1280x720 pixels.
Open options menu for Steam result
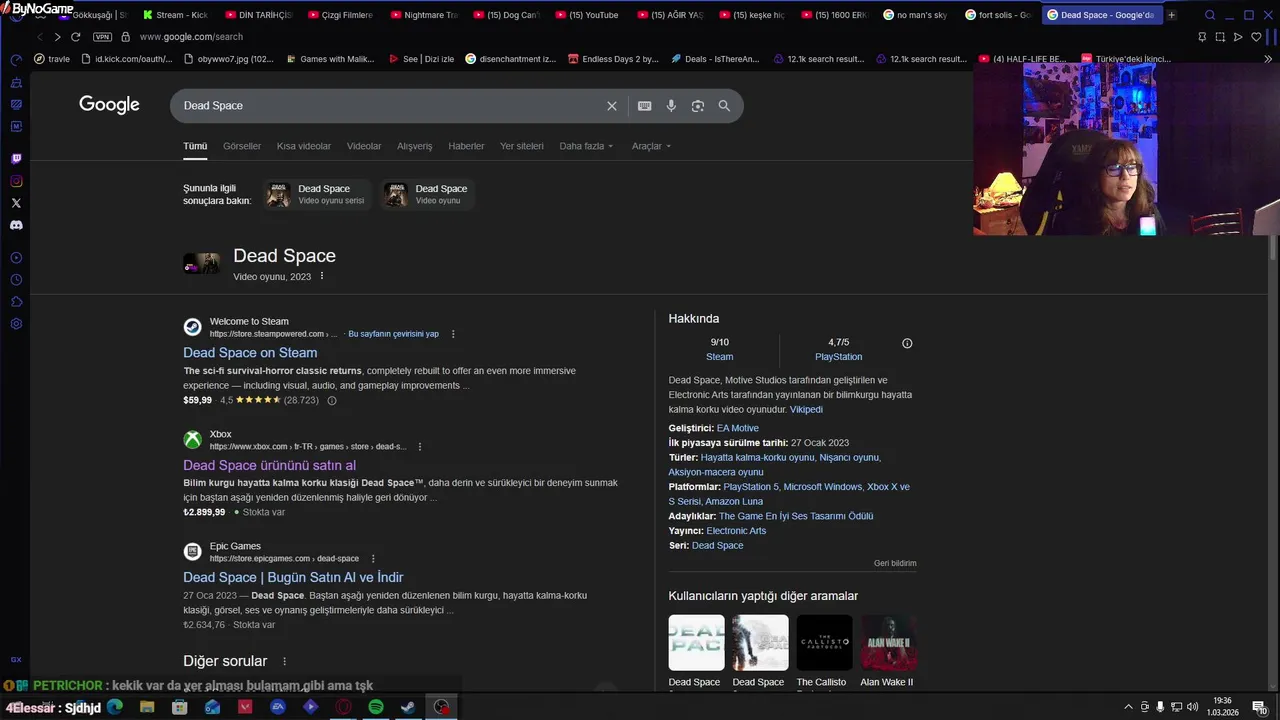tap(453, 334)
